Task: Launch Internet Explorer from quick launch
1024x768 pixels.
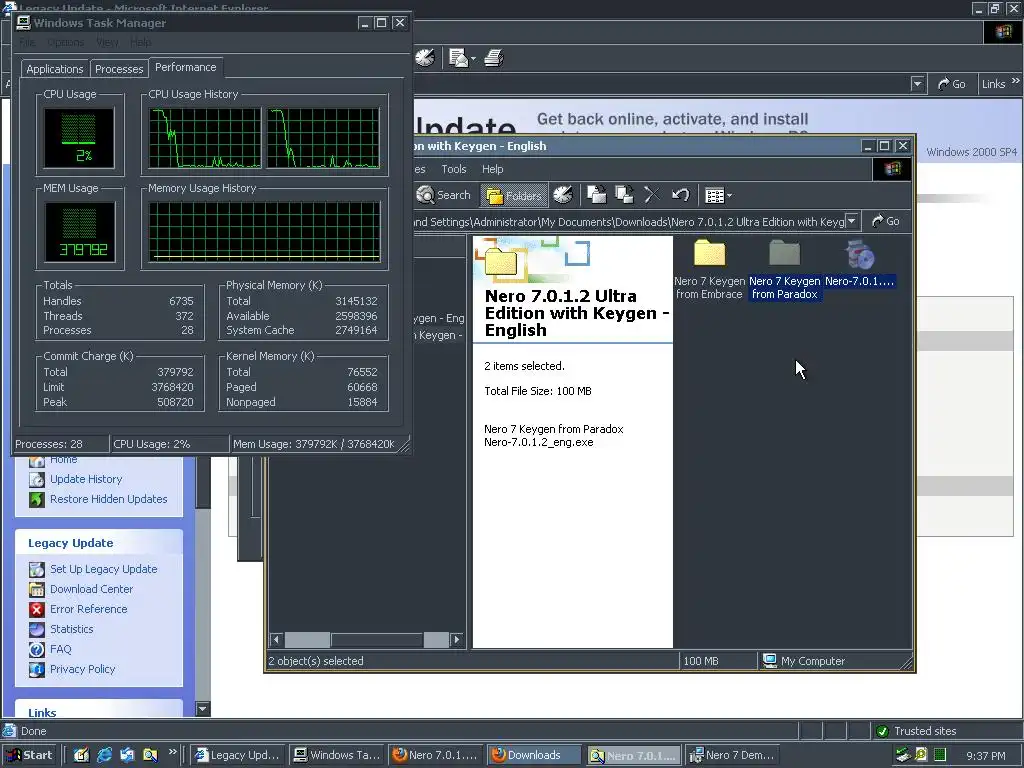Action: [104, 755]
